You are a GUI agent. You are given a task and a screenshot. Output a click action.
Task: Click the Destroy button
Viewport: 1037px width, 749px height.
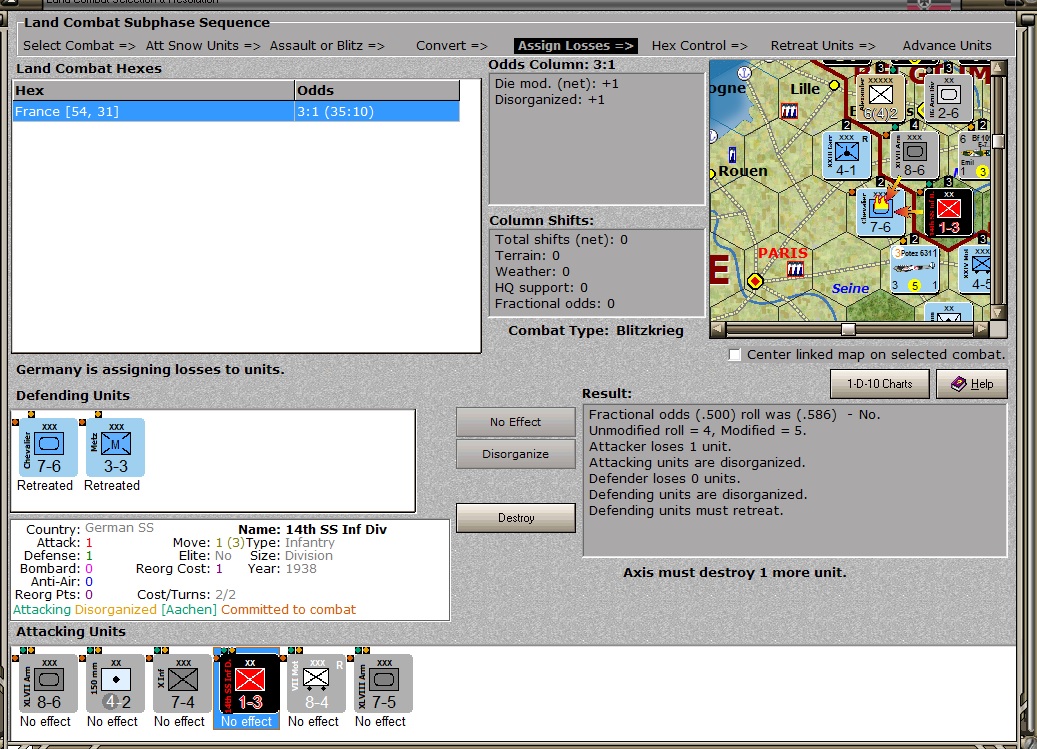[515, 518]
